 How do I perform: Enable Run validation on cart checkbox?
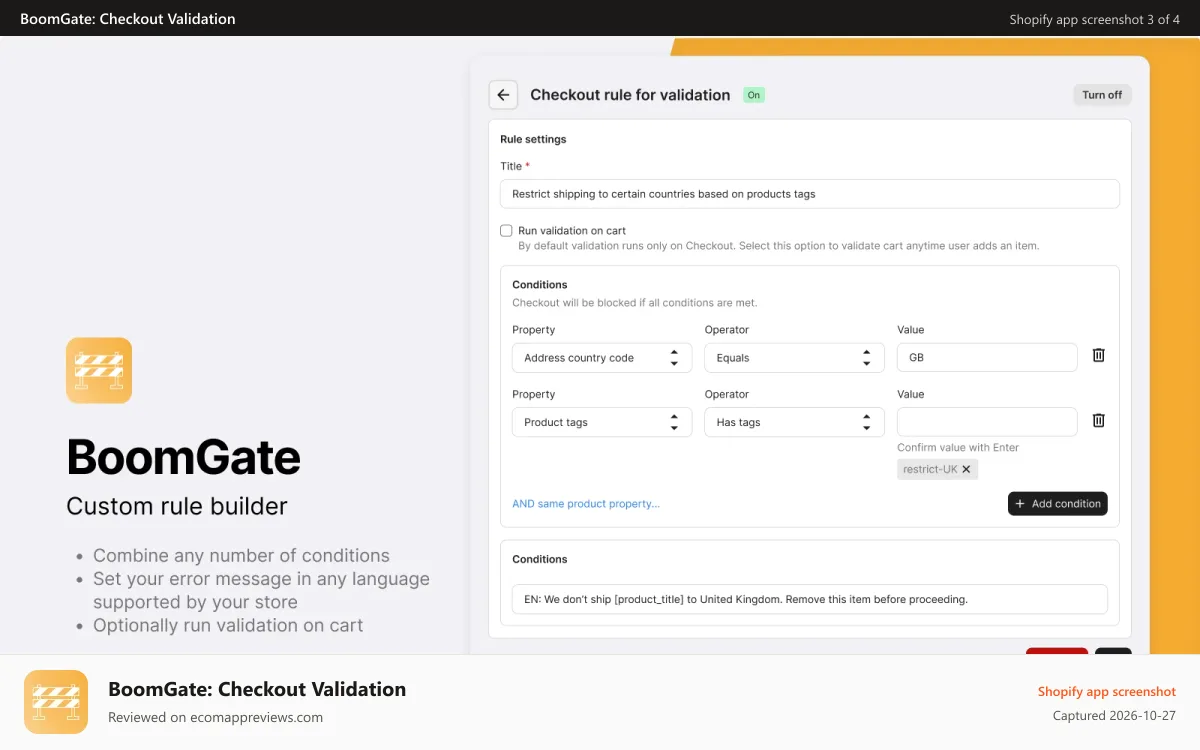pyautogui.click(x=506, y=231)
